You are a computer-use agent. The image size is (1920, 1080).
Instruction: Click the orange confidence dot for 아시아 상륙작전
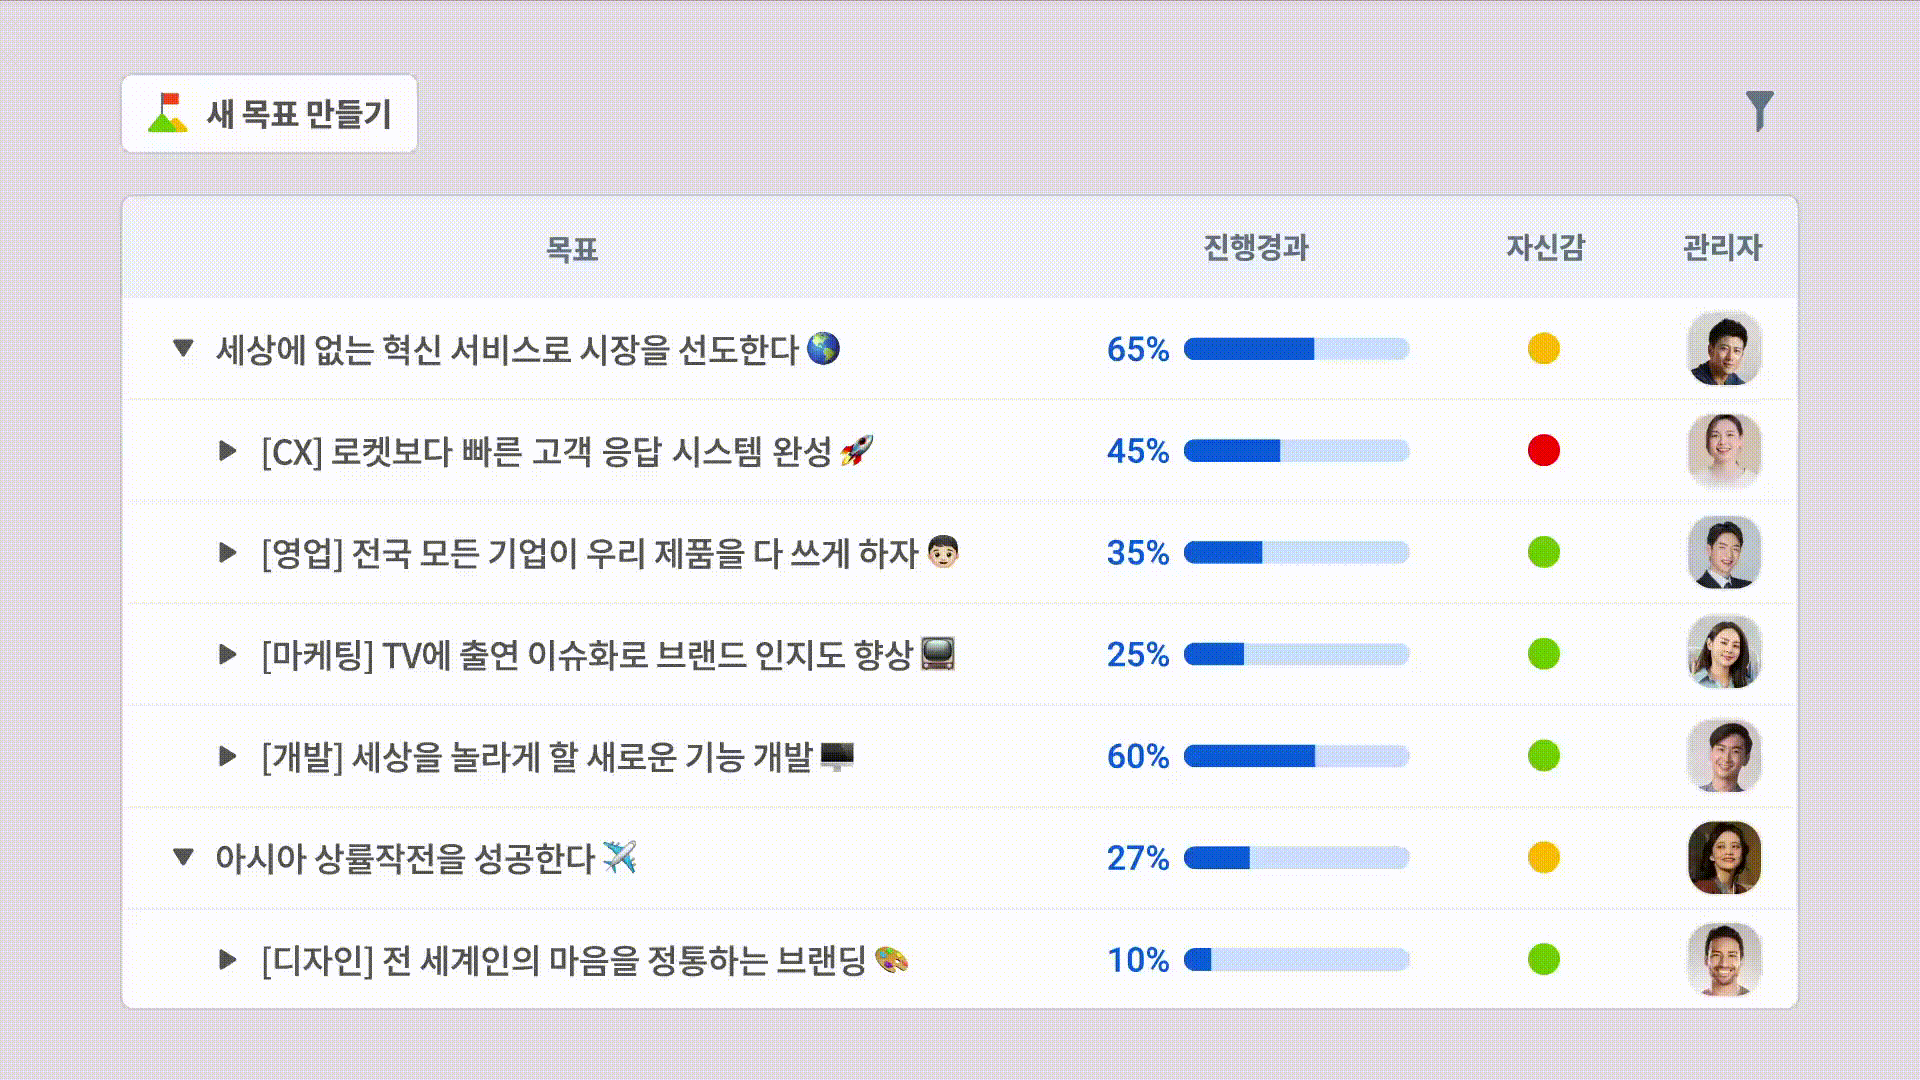tap(1543, 858)
